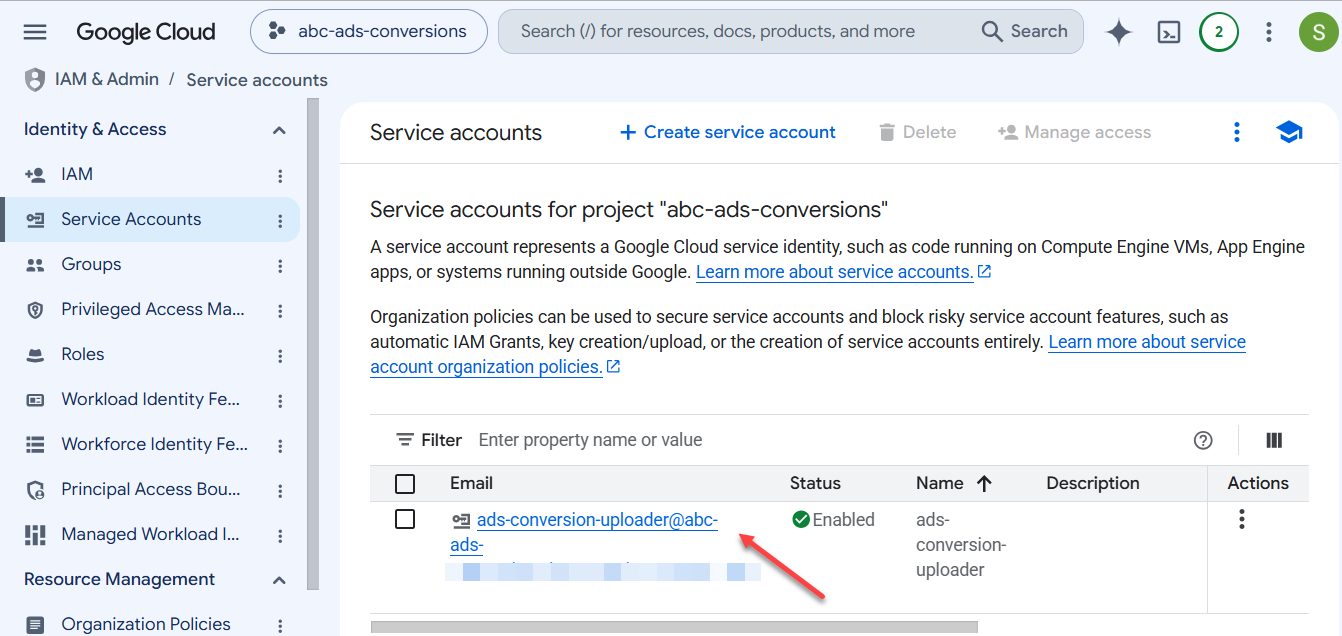
Task: Click the Google Cloud logo
Action: point(146,32)
